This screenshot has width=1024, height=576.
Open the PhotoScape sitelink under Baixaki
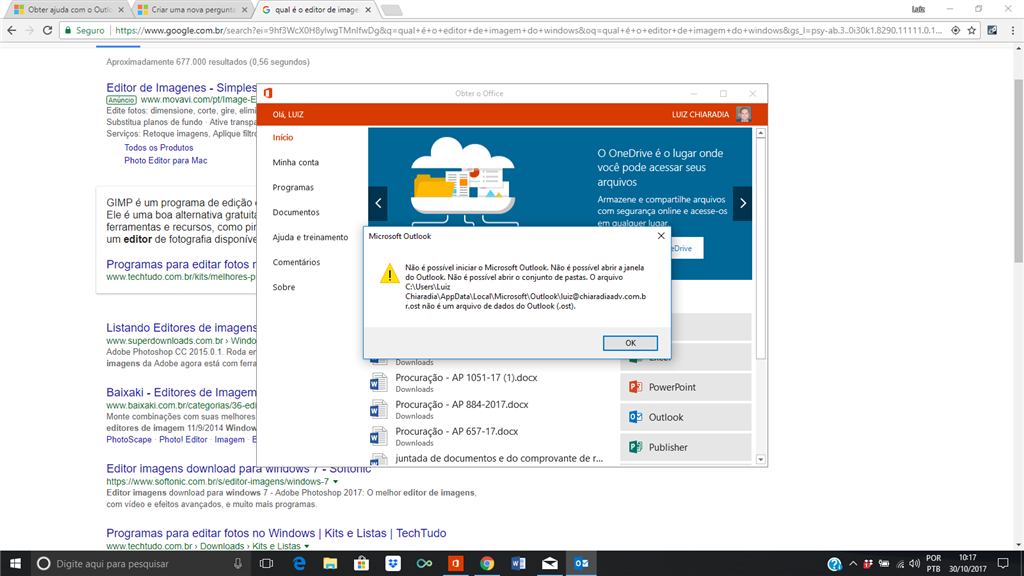pyautogui.click(x=129, y=440)
